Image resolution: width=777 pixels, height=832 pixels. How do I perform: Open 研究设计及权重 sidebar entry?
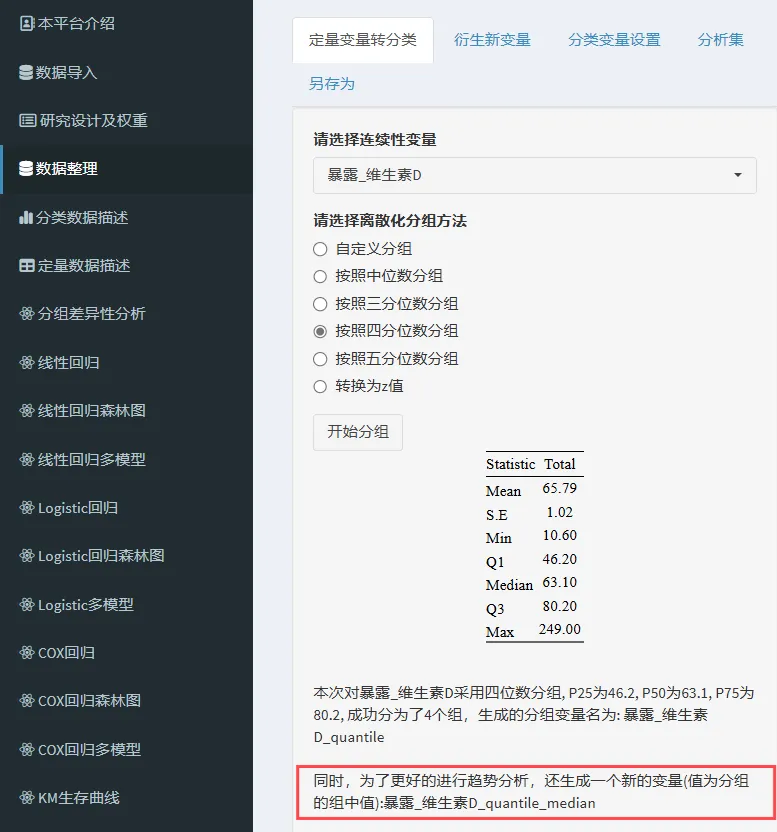point(126,120)
